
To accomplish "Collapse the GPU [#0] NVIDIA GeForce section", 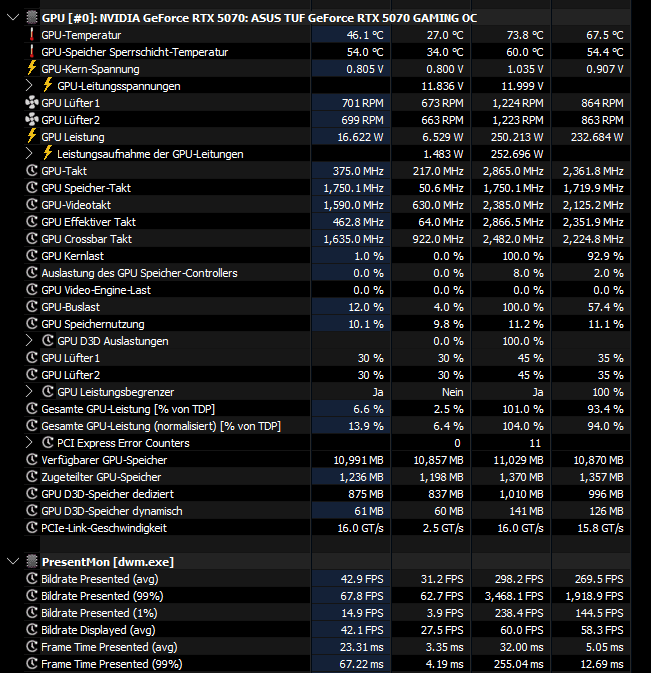I will pyautogui.click(x=13, y=18).
